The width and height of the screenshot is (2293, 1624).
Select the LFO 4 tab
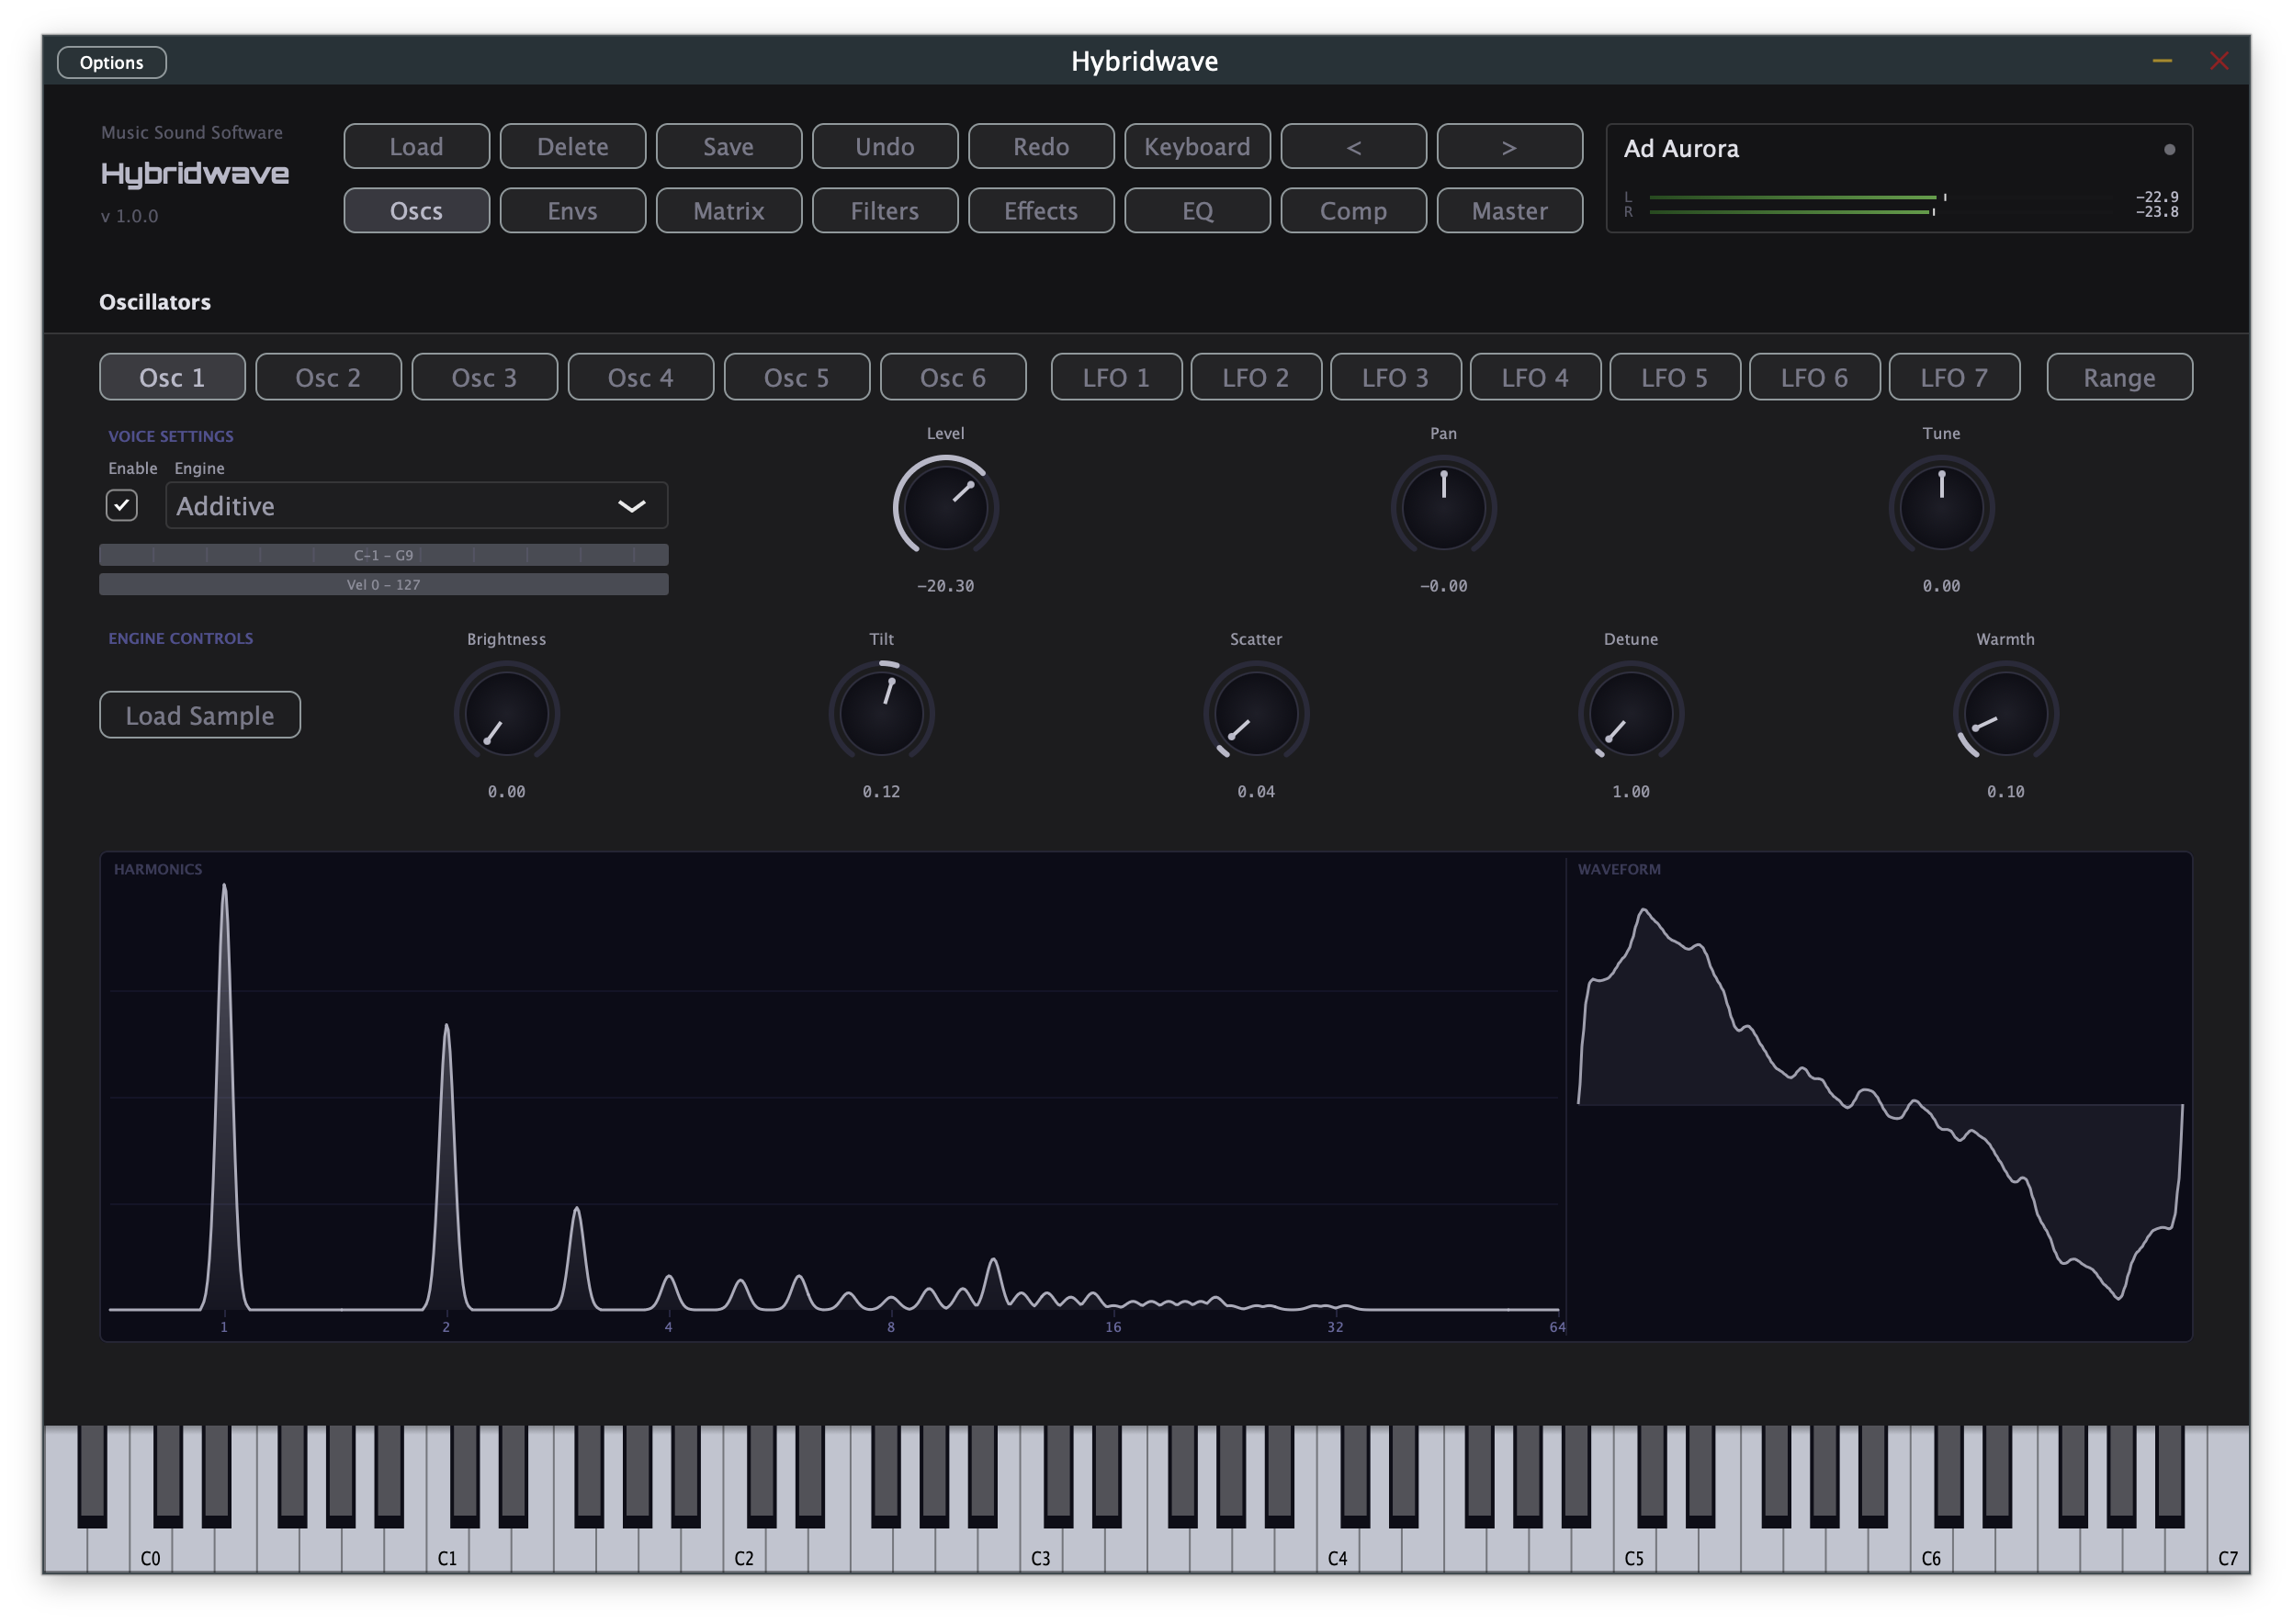pos(1534,377)
